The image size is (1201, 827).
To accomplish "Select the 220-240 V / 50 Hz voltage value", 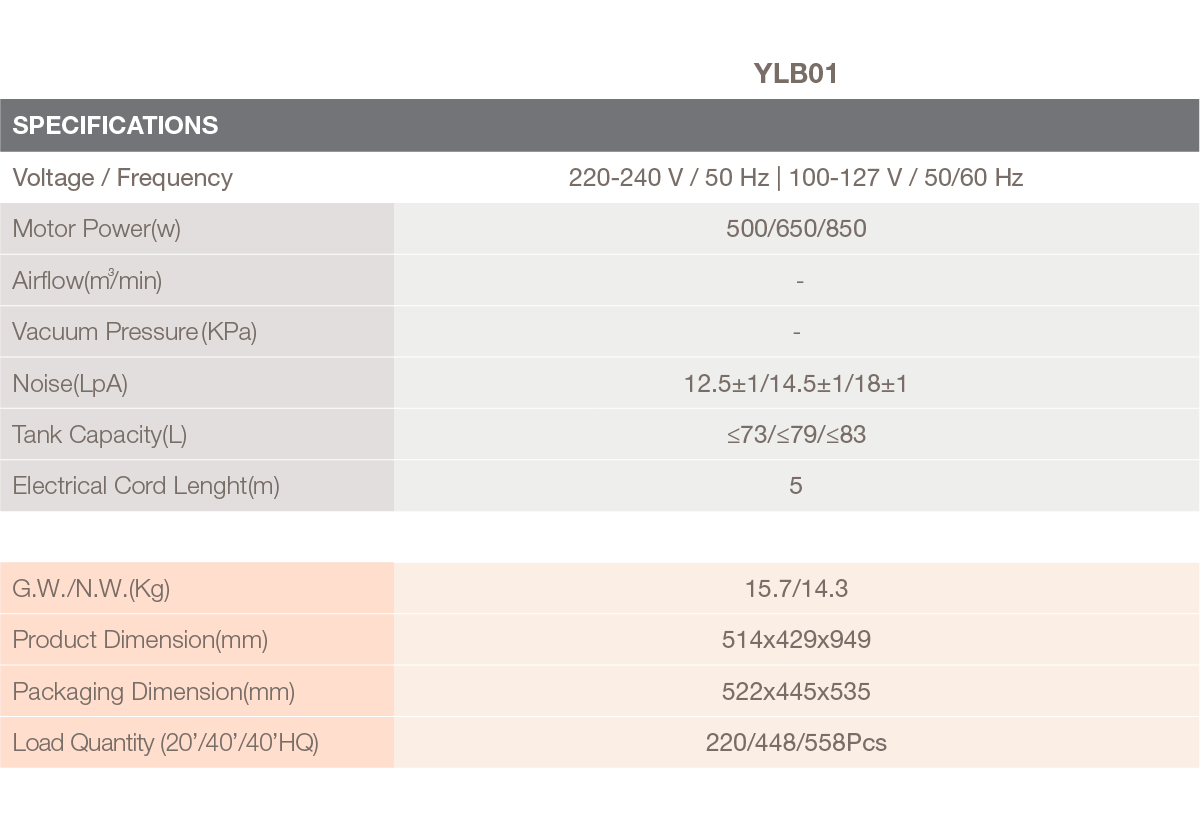I will [669, 178].
